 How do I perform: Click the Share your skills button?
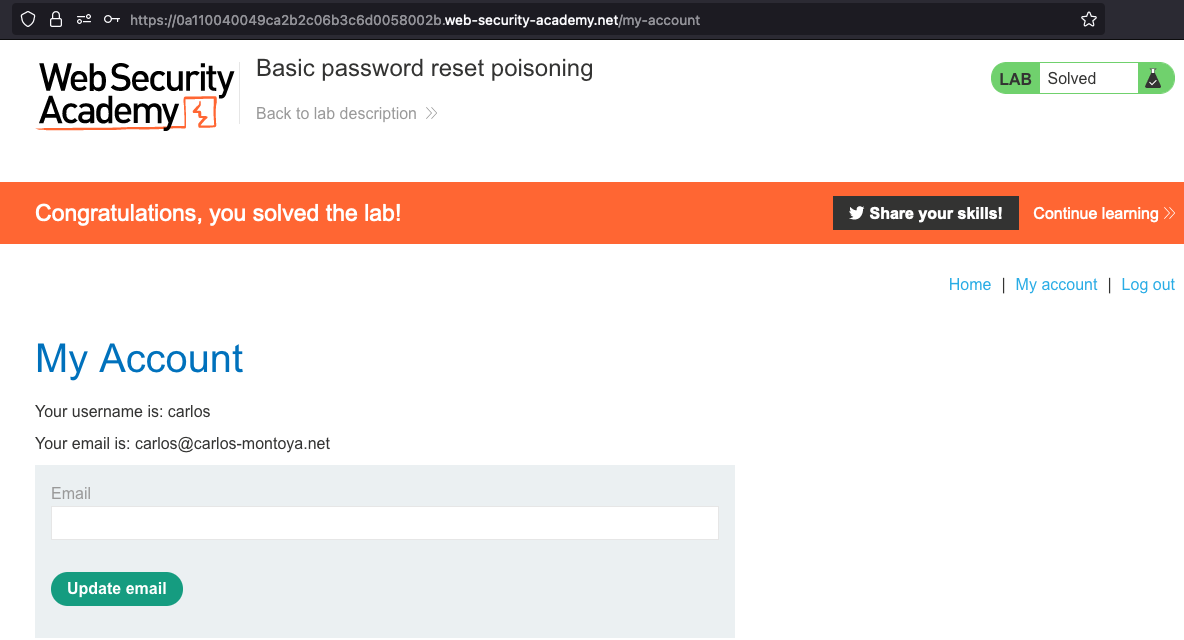point(925,213)
